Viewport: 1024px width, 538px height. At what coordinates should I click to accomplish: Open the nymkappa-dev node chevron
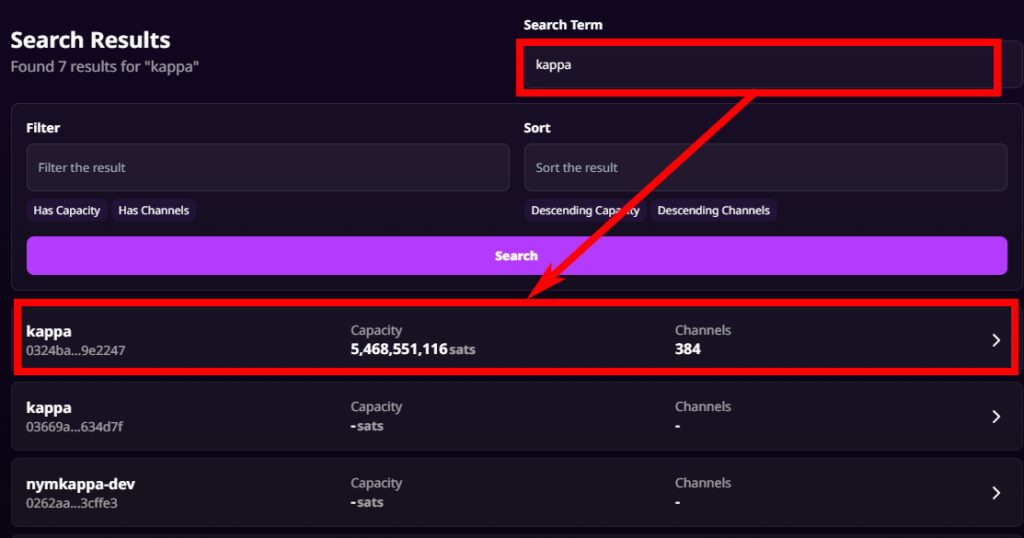(x=995, y=493)
